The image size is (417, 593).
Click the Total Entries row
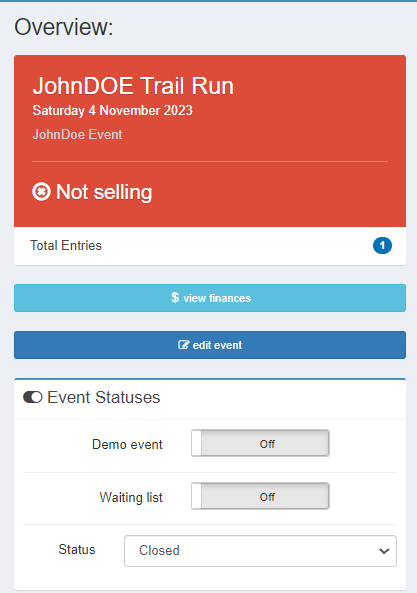[210, 246]
